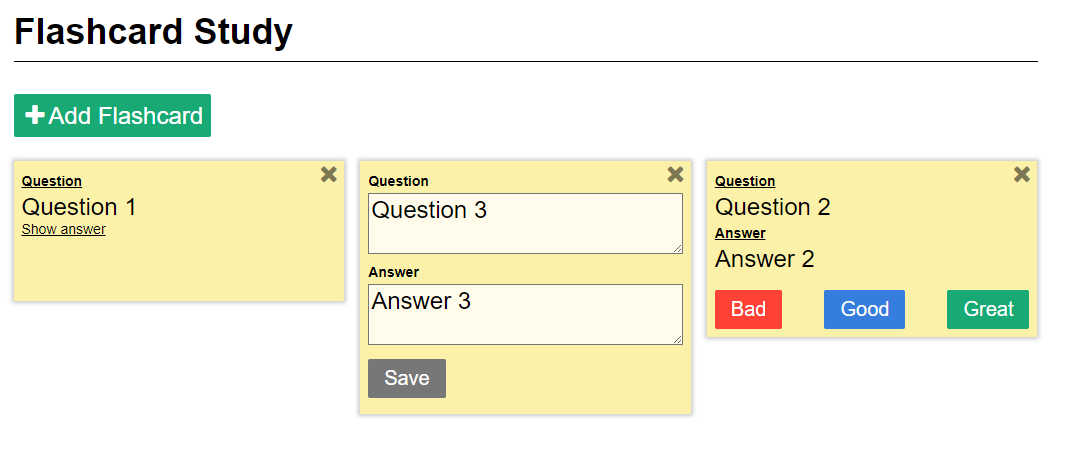Rate Question 2 as Bad
Viewport: 1075px width, 474px height.
748,309
